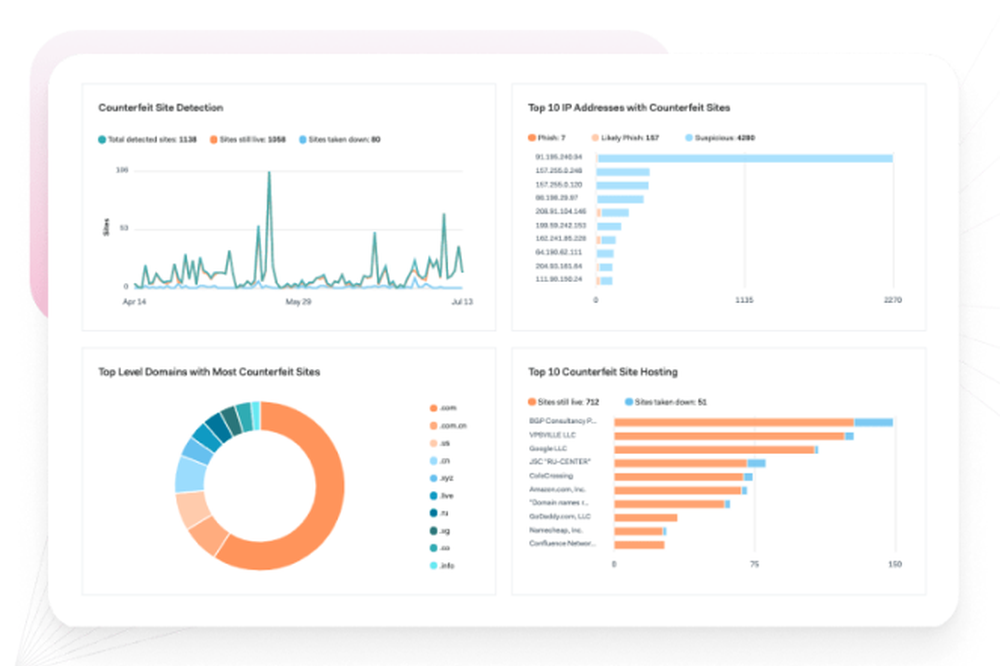Click the 1135 axis value
The width and height of the screenshot is (1000, 666).
click(x=744, y=300)
